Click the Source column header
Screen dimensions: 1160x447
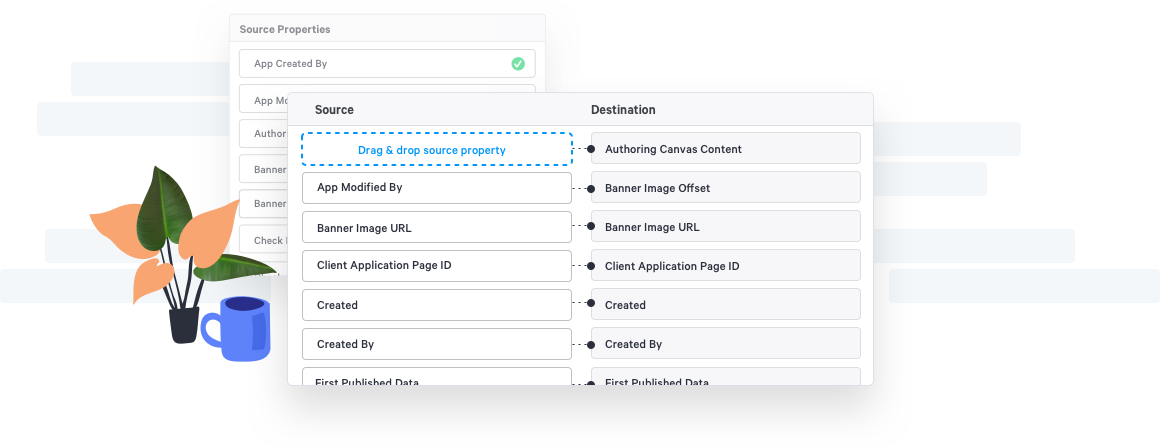pos(334,110)
